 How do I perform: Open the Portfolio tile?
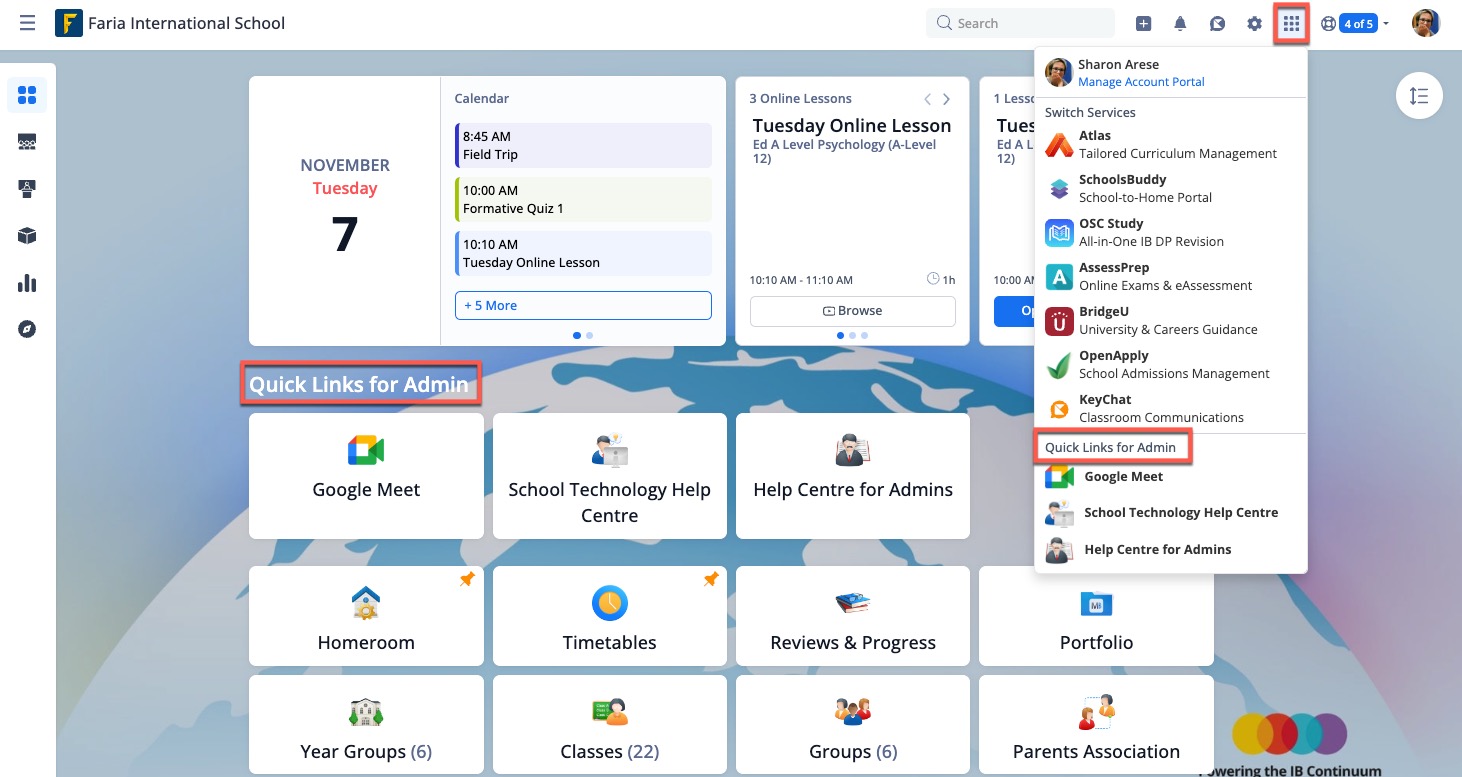(x=1096, y=616)
